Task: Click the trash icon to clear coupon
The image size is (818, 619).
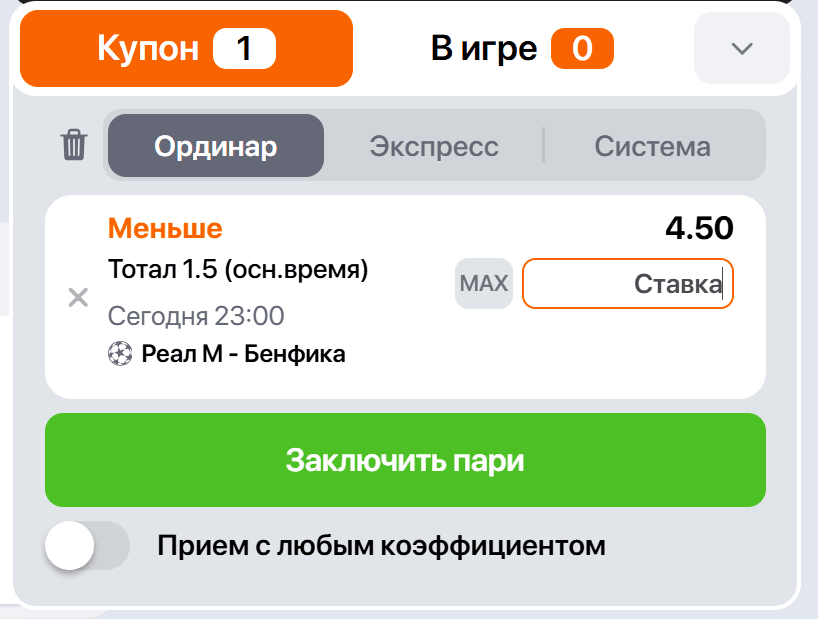Action: 74,146
